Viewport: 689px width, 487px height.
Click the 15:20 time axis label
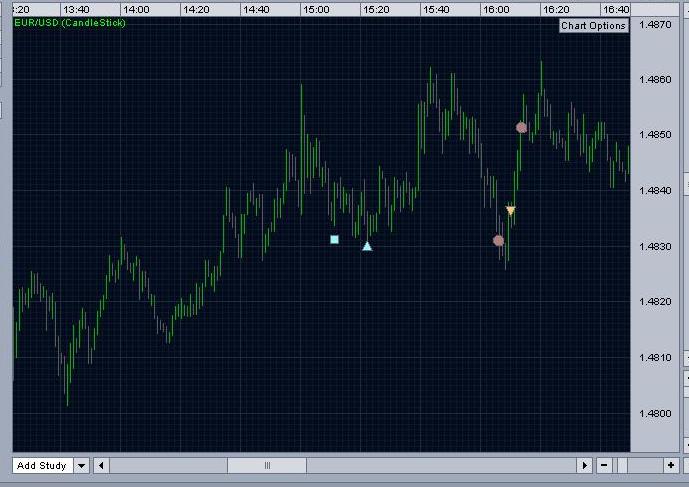tap(376, 9)
